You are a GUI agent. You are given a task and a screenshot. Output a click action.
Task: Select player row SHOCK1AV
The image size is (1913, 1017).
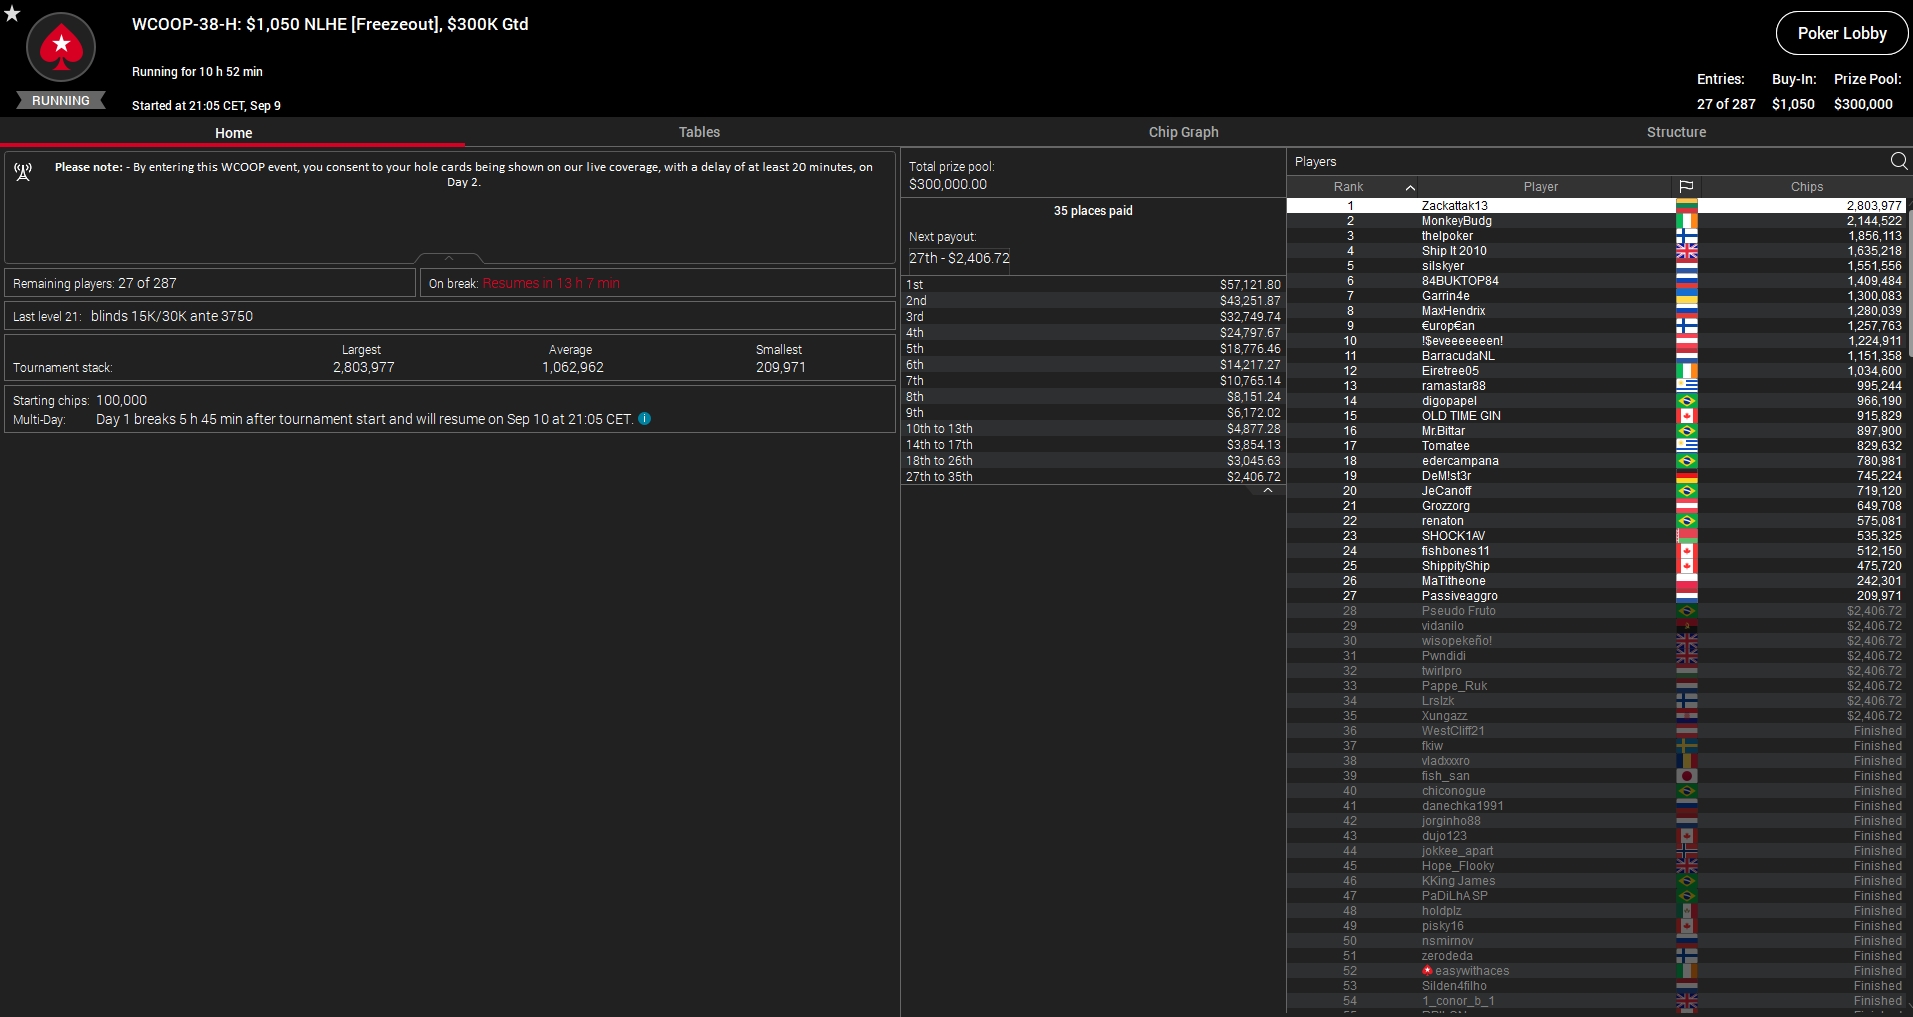1595,536
